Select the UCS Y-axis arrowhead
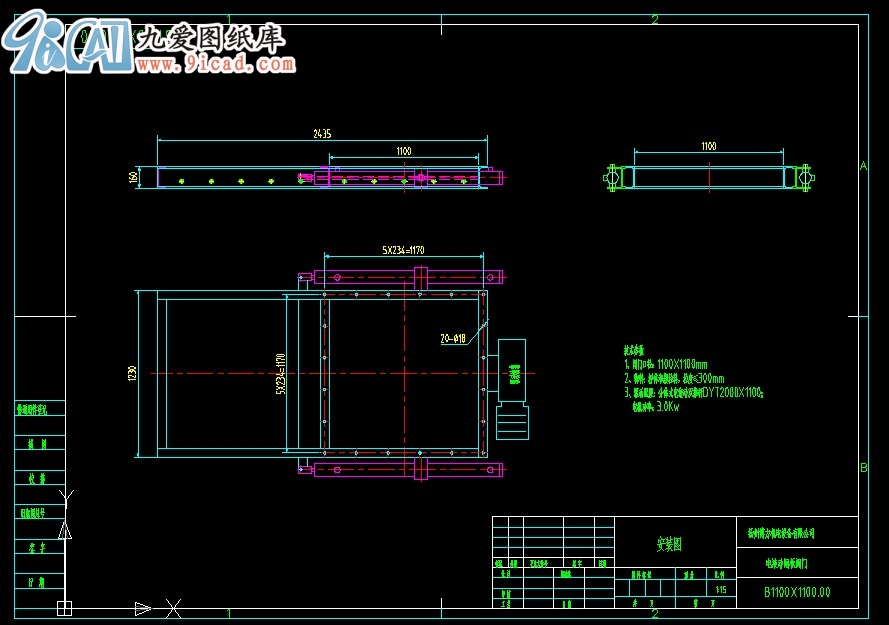Image resolution: width=889 pixels, height=625 pixels. (x=66, y=530)
